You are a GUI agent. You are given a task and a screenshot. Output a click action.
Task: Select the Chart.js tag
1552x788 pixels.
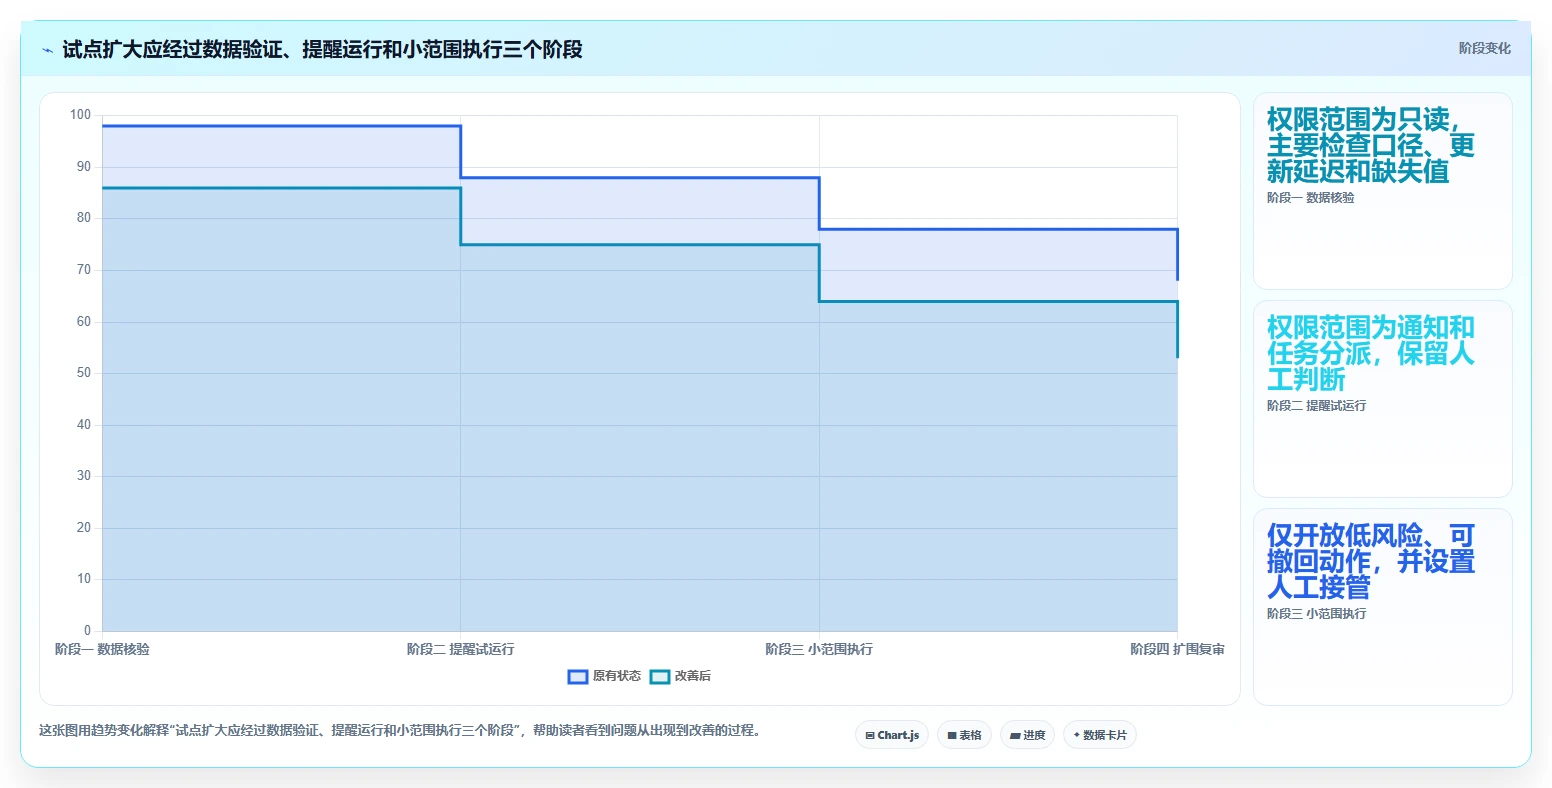[892, 735]
